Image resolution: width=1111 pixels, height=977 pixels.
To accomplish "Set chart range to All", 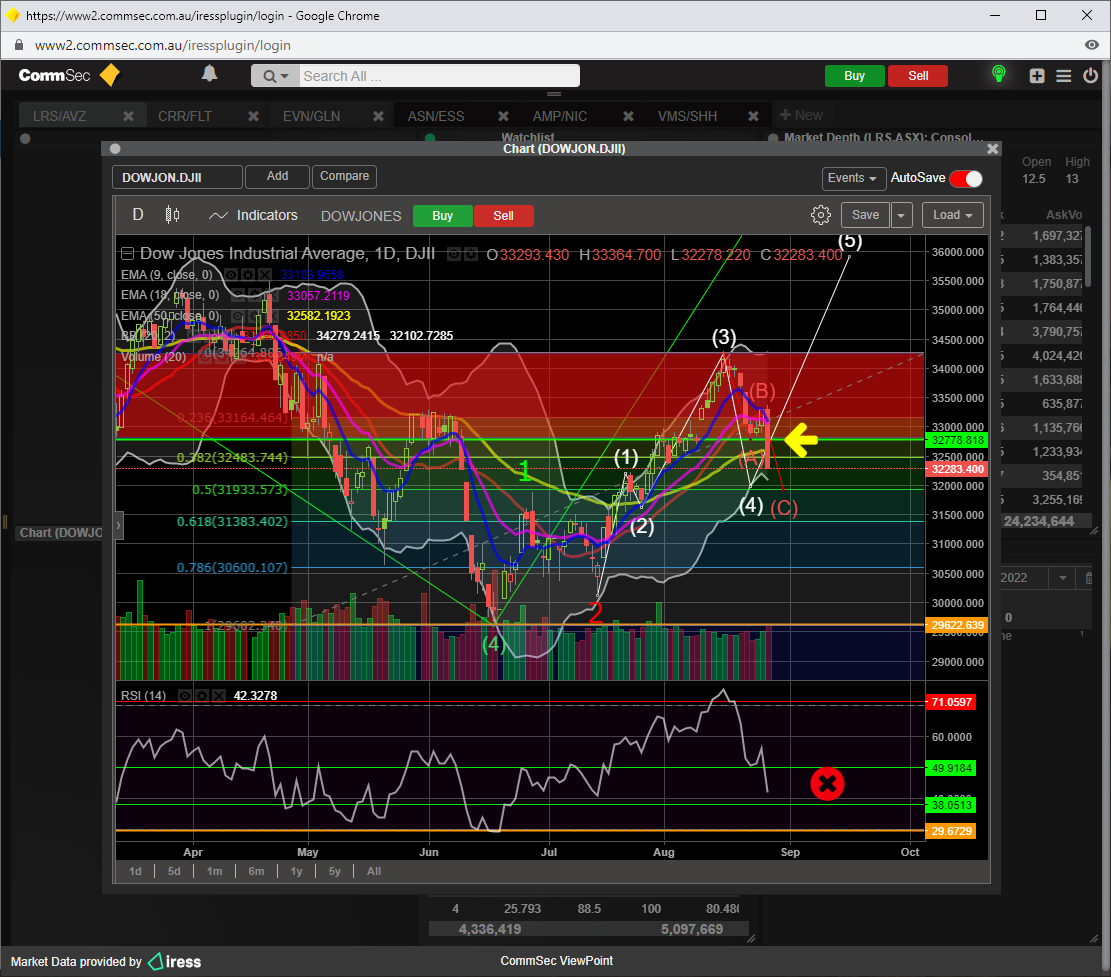I will [x=374, y=871].
